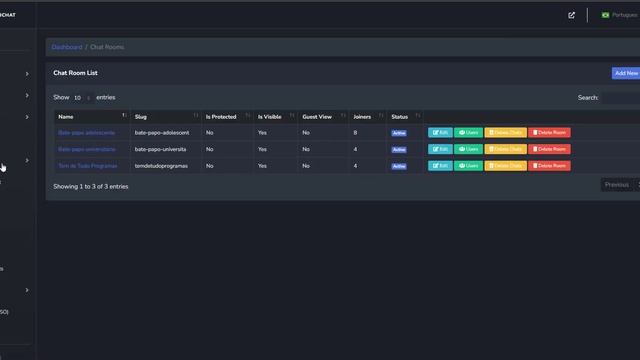Expand the topmost sidebar menu chevron

tap(27, 74)
